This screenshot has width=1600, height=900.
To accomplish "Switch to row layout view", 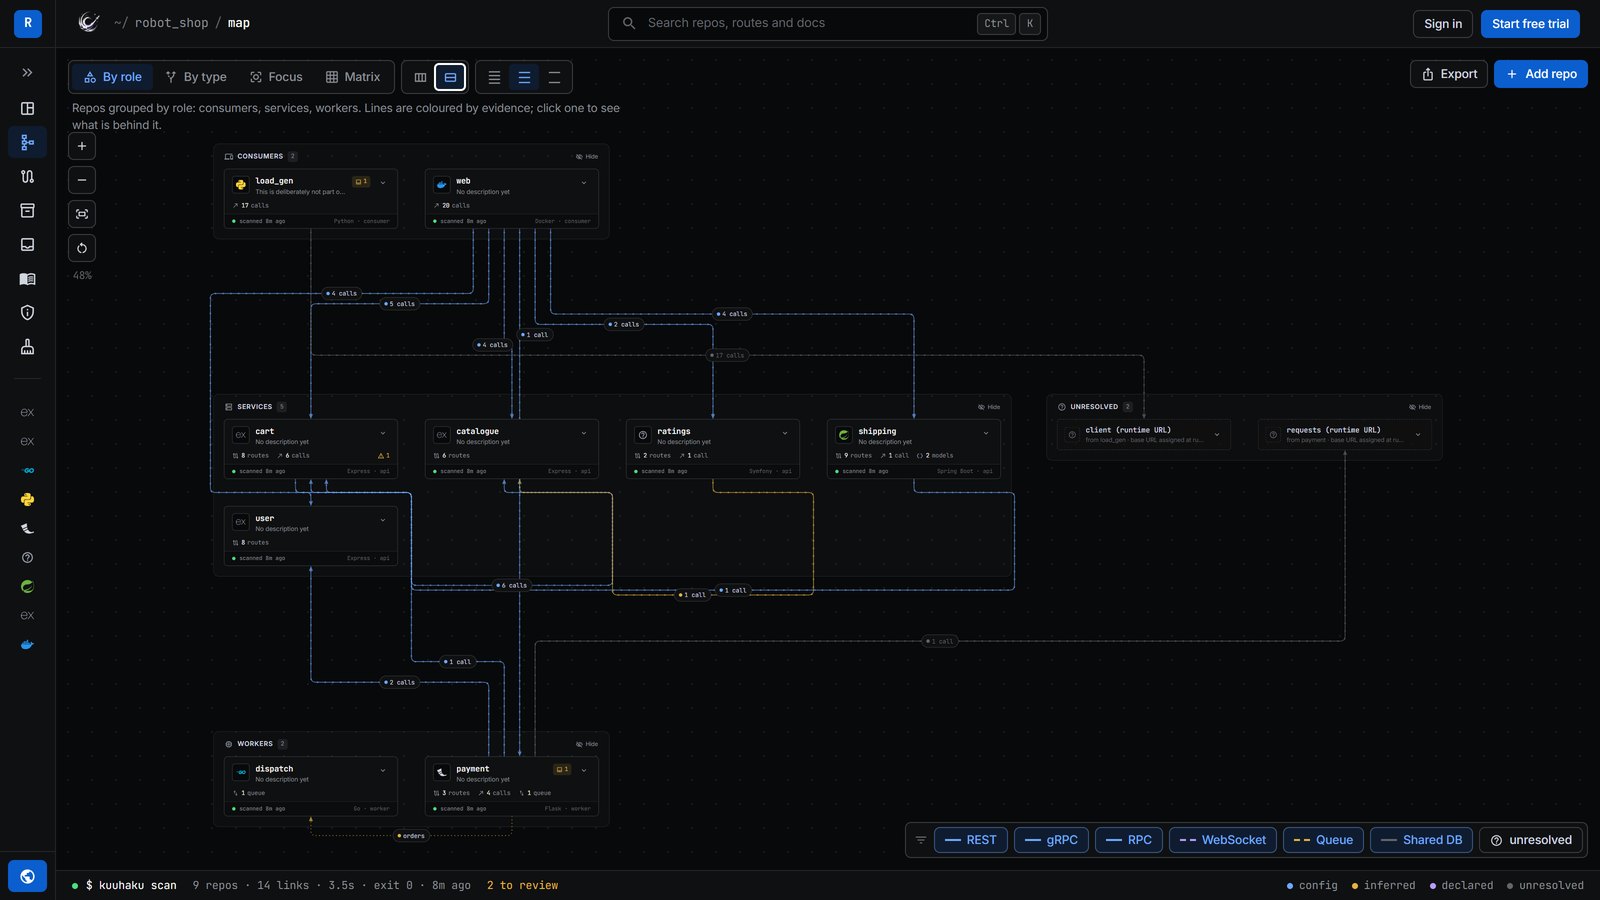I will (x=450, y=77).
